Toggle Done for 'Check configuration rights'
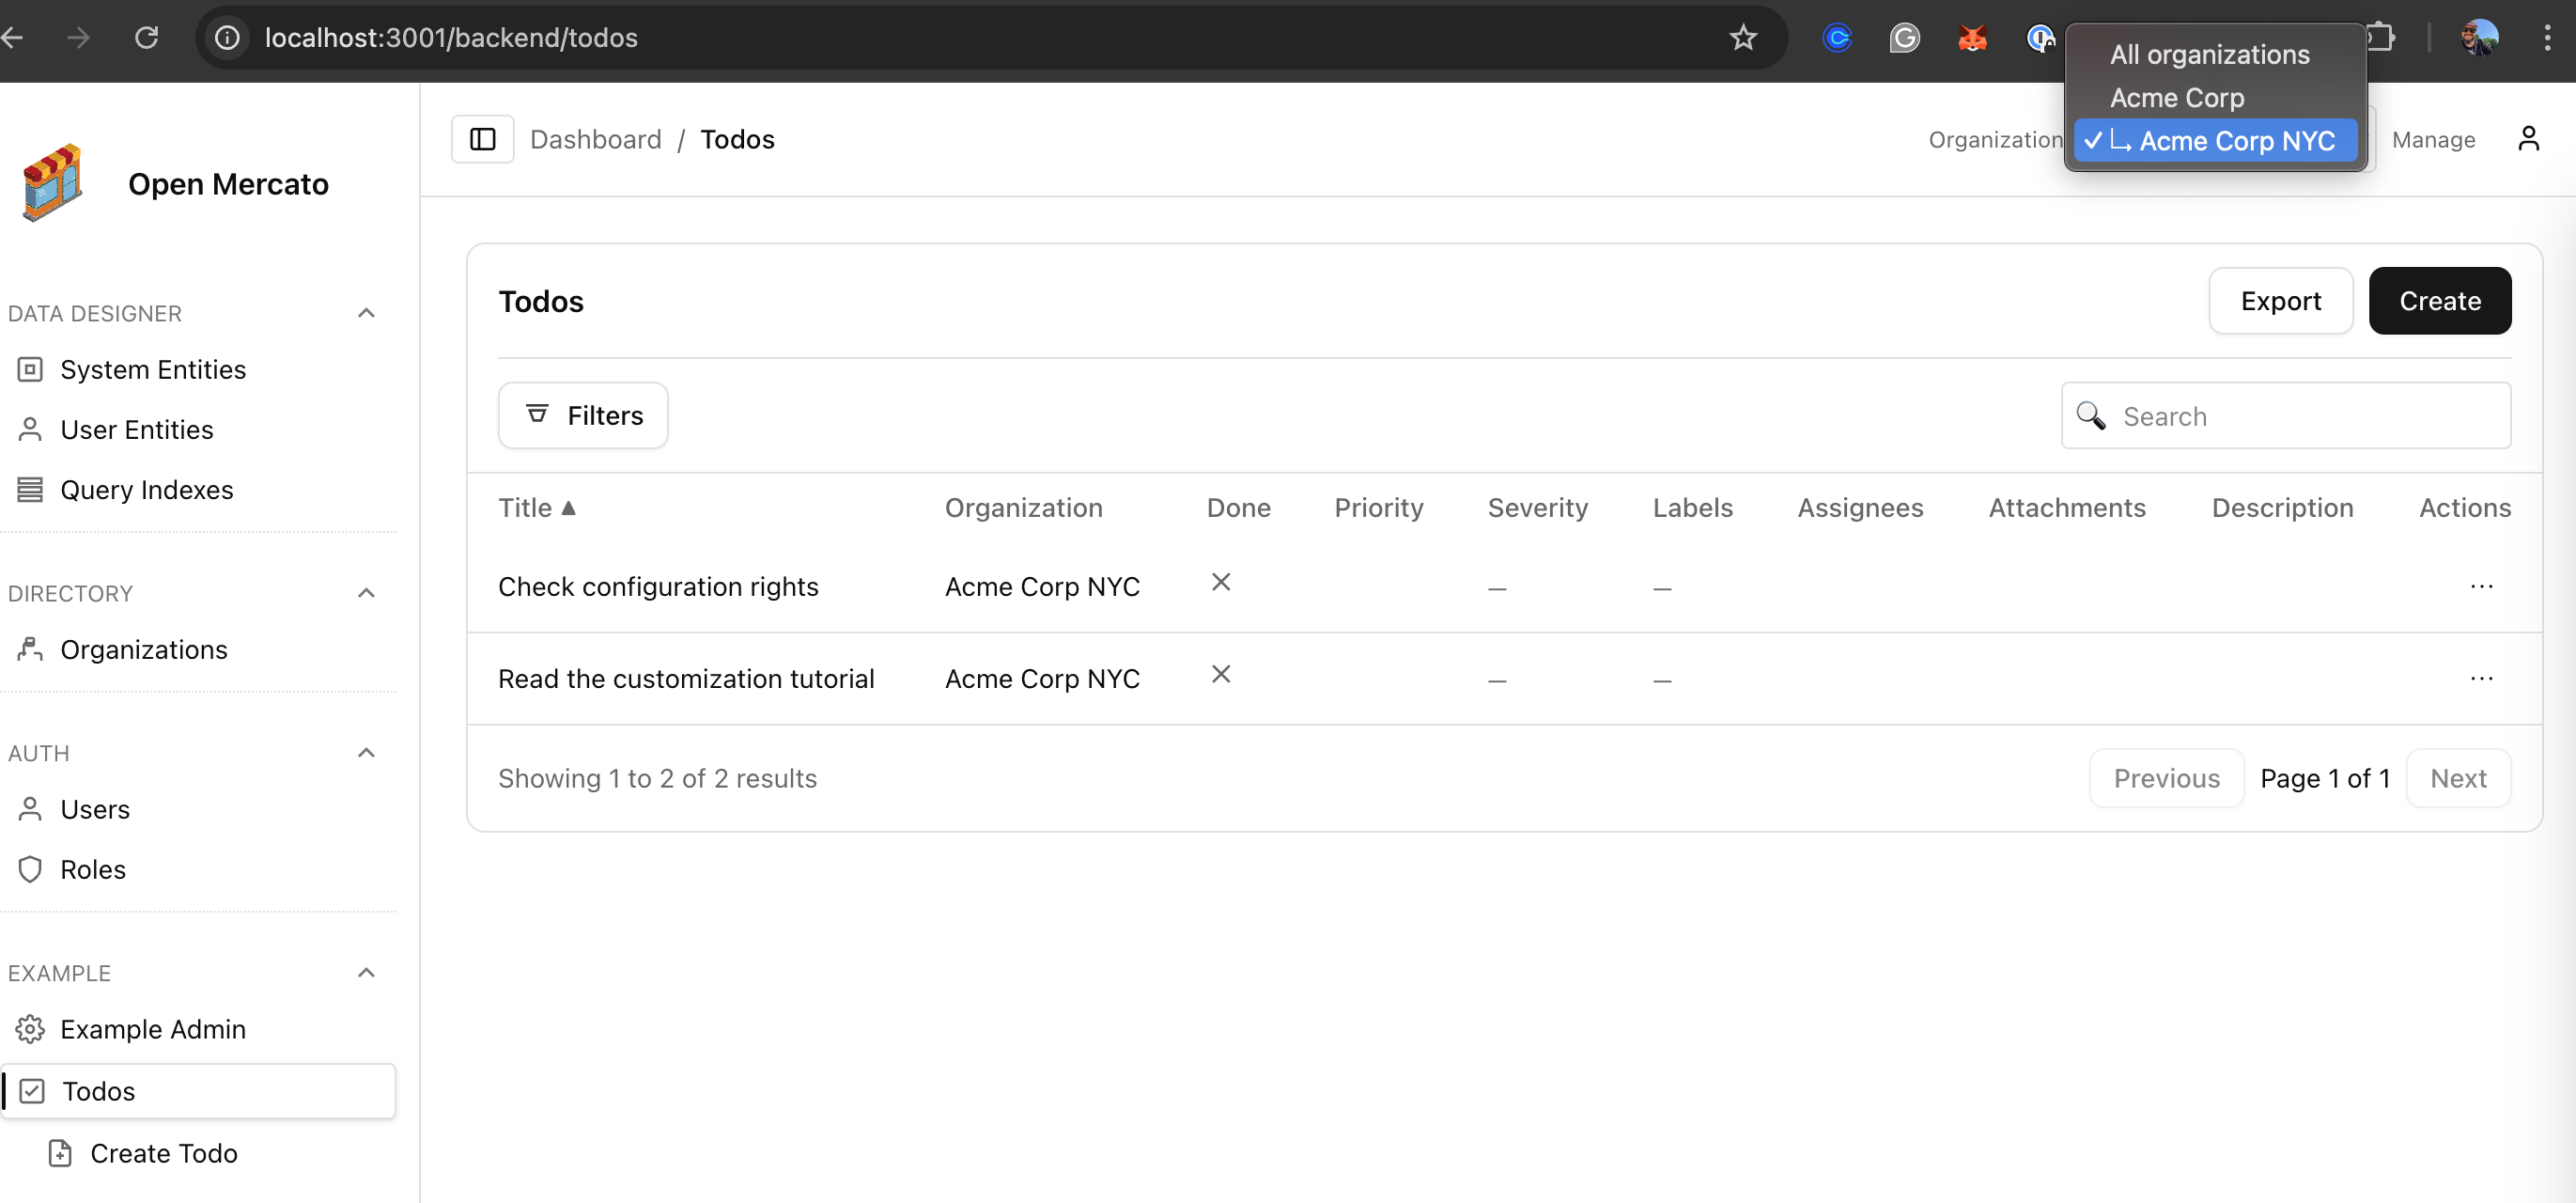 [1220, 582]
